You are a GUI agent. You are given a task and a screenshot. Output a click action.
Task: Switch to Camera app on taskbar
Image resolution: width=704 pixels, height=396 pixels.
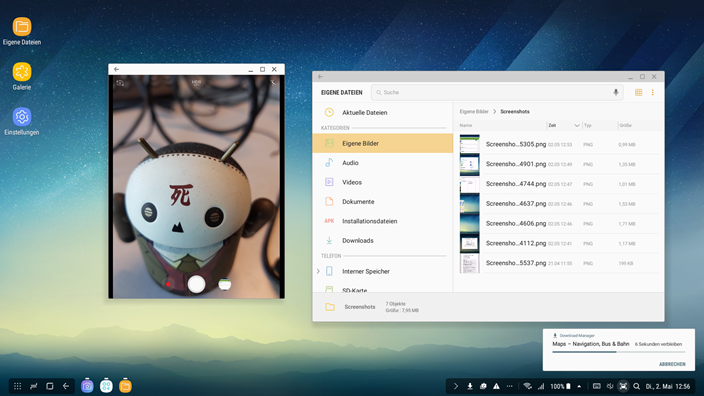pyautogui.click(x=87, y=386)
